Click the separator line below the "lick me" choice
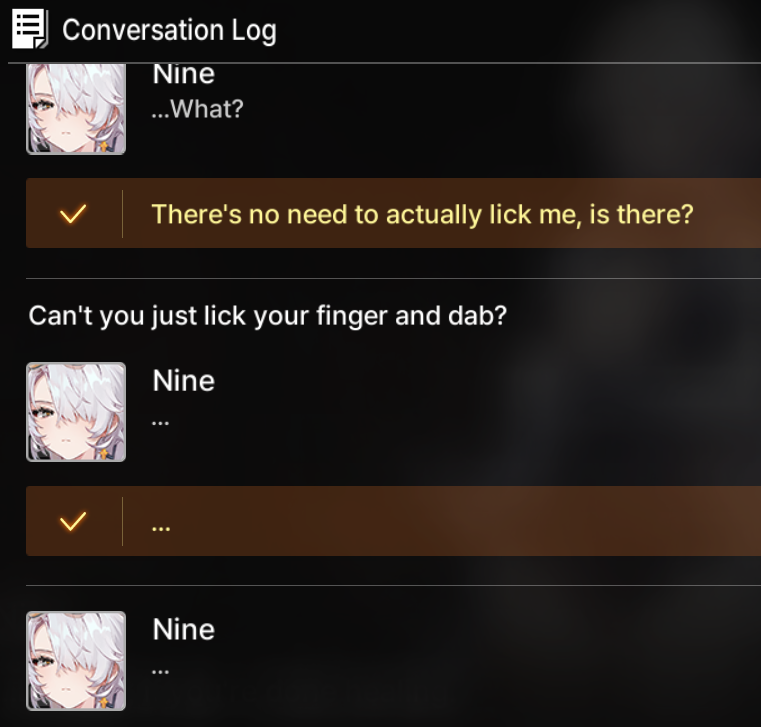Viewport: 761px width, 727px height. click(393, 279)
